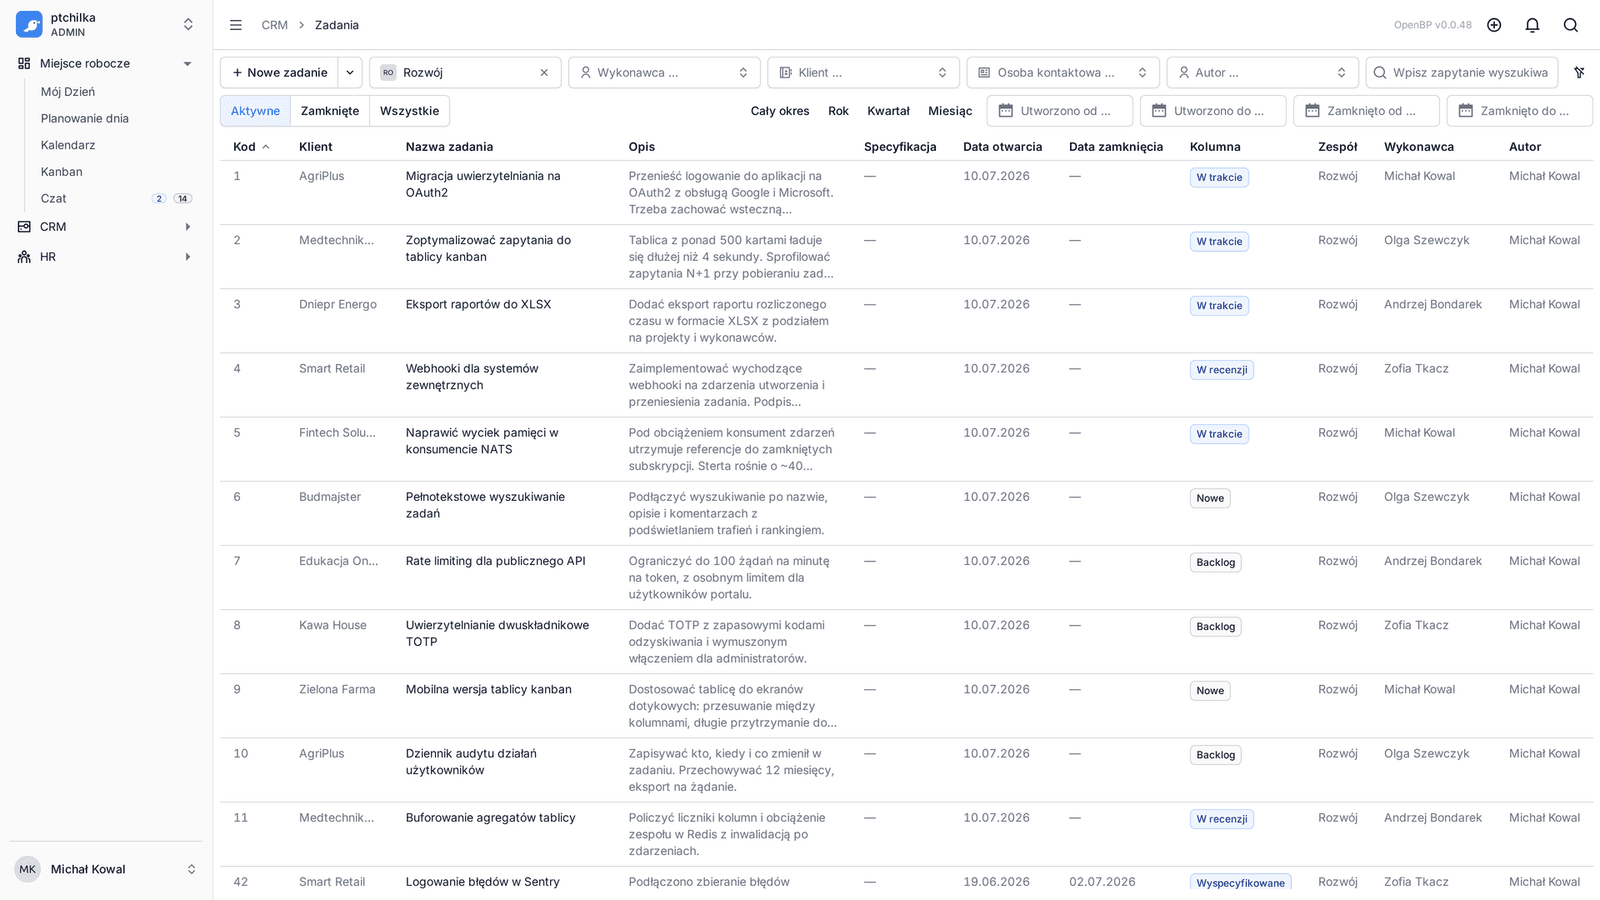1600x900 pixels.
Task: Open Kalendarz in the sidebar
Action: tap(68, 145)
